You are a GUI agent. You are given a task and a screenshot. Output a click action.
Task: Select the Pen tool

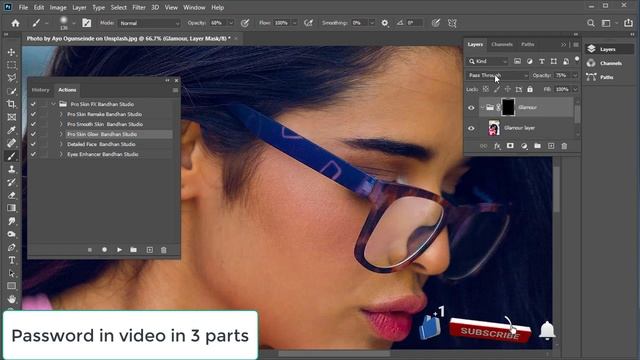click(11, 247)
